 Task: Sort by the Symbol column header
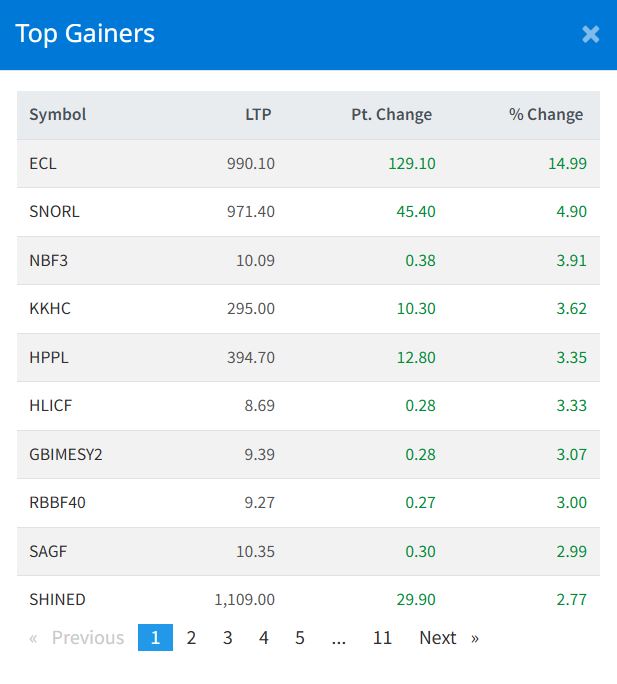tap(58, 114)
